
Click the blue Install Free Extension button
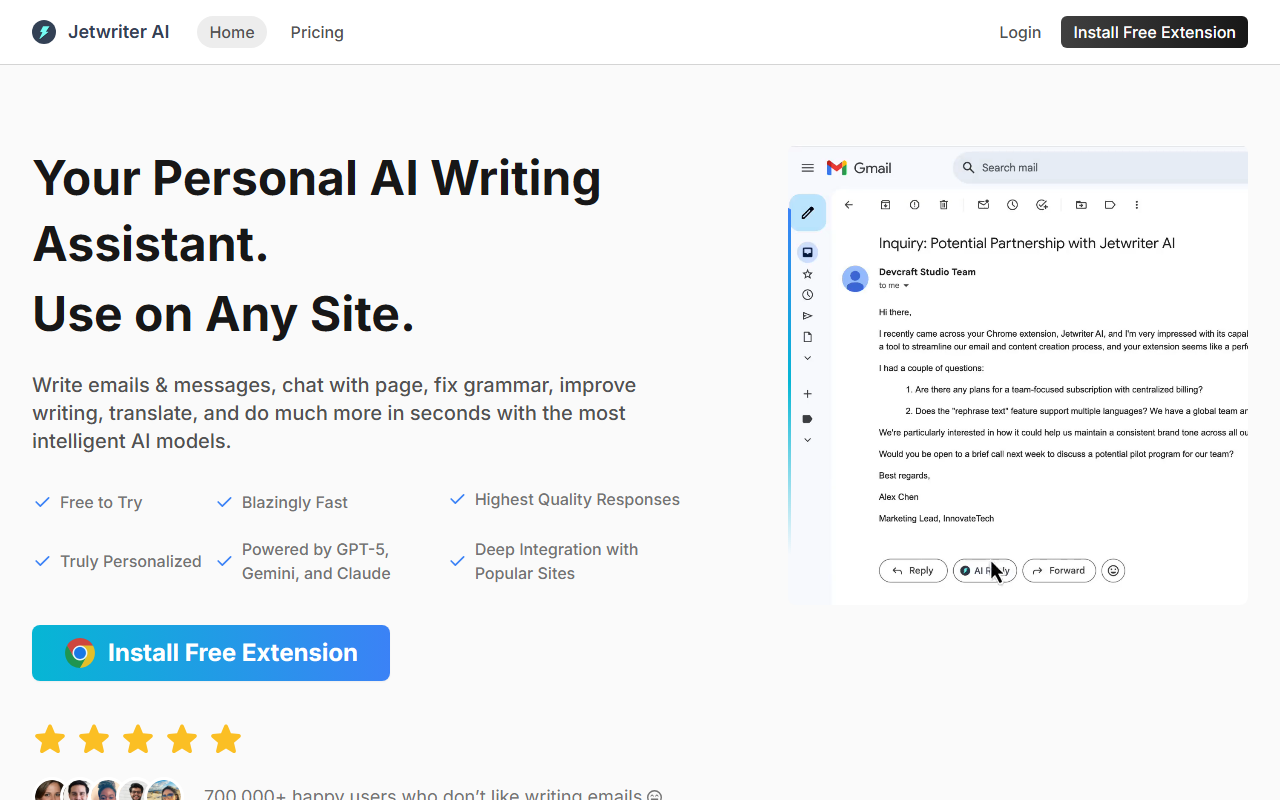211,653
